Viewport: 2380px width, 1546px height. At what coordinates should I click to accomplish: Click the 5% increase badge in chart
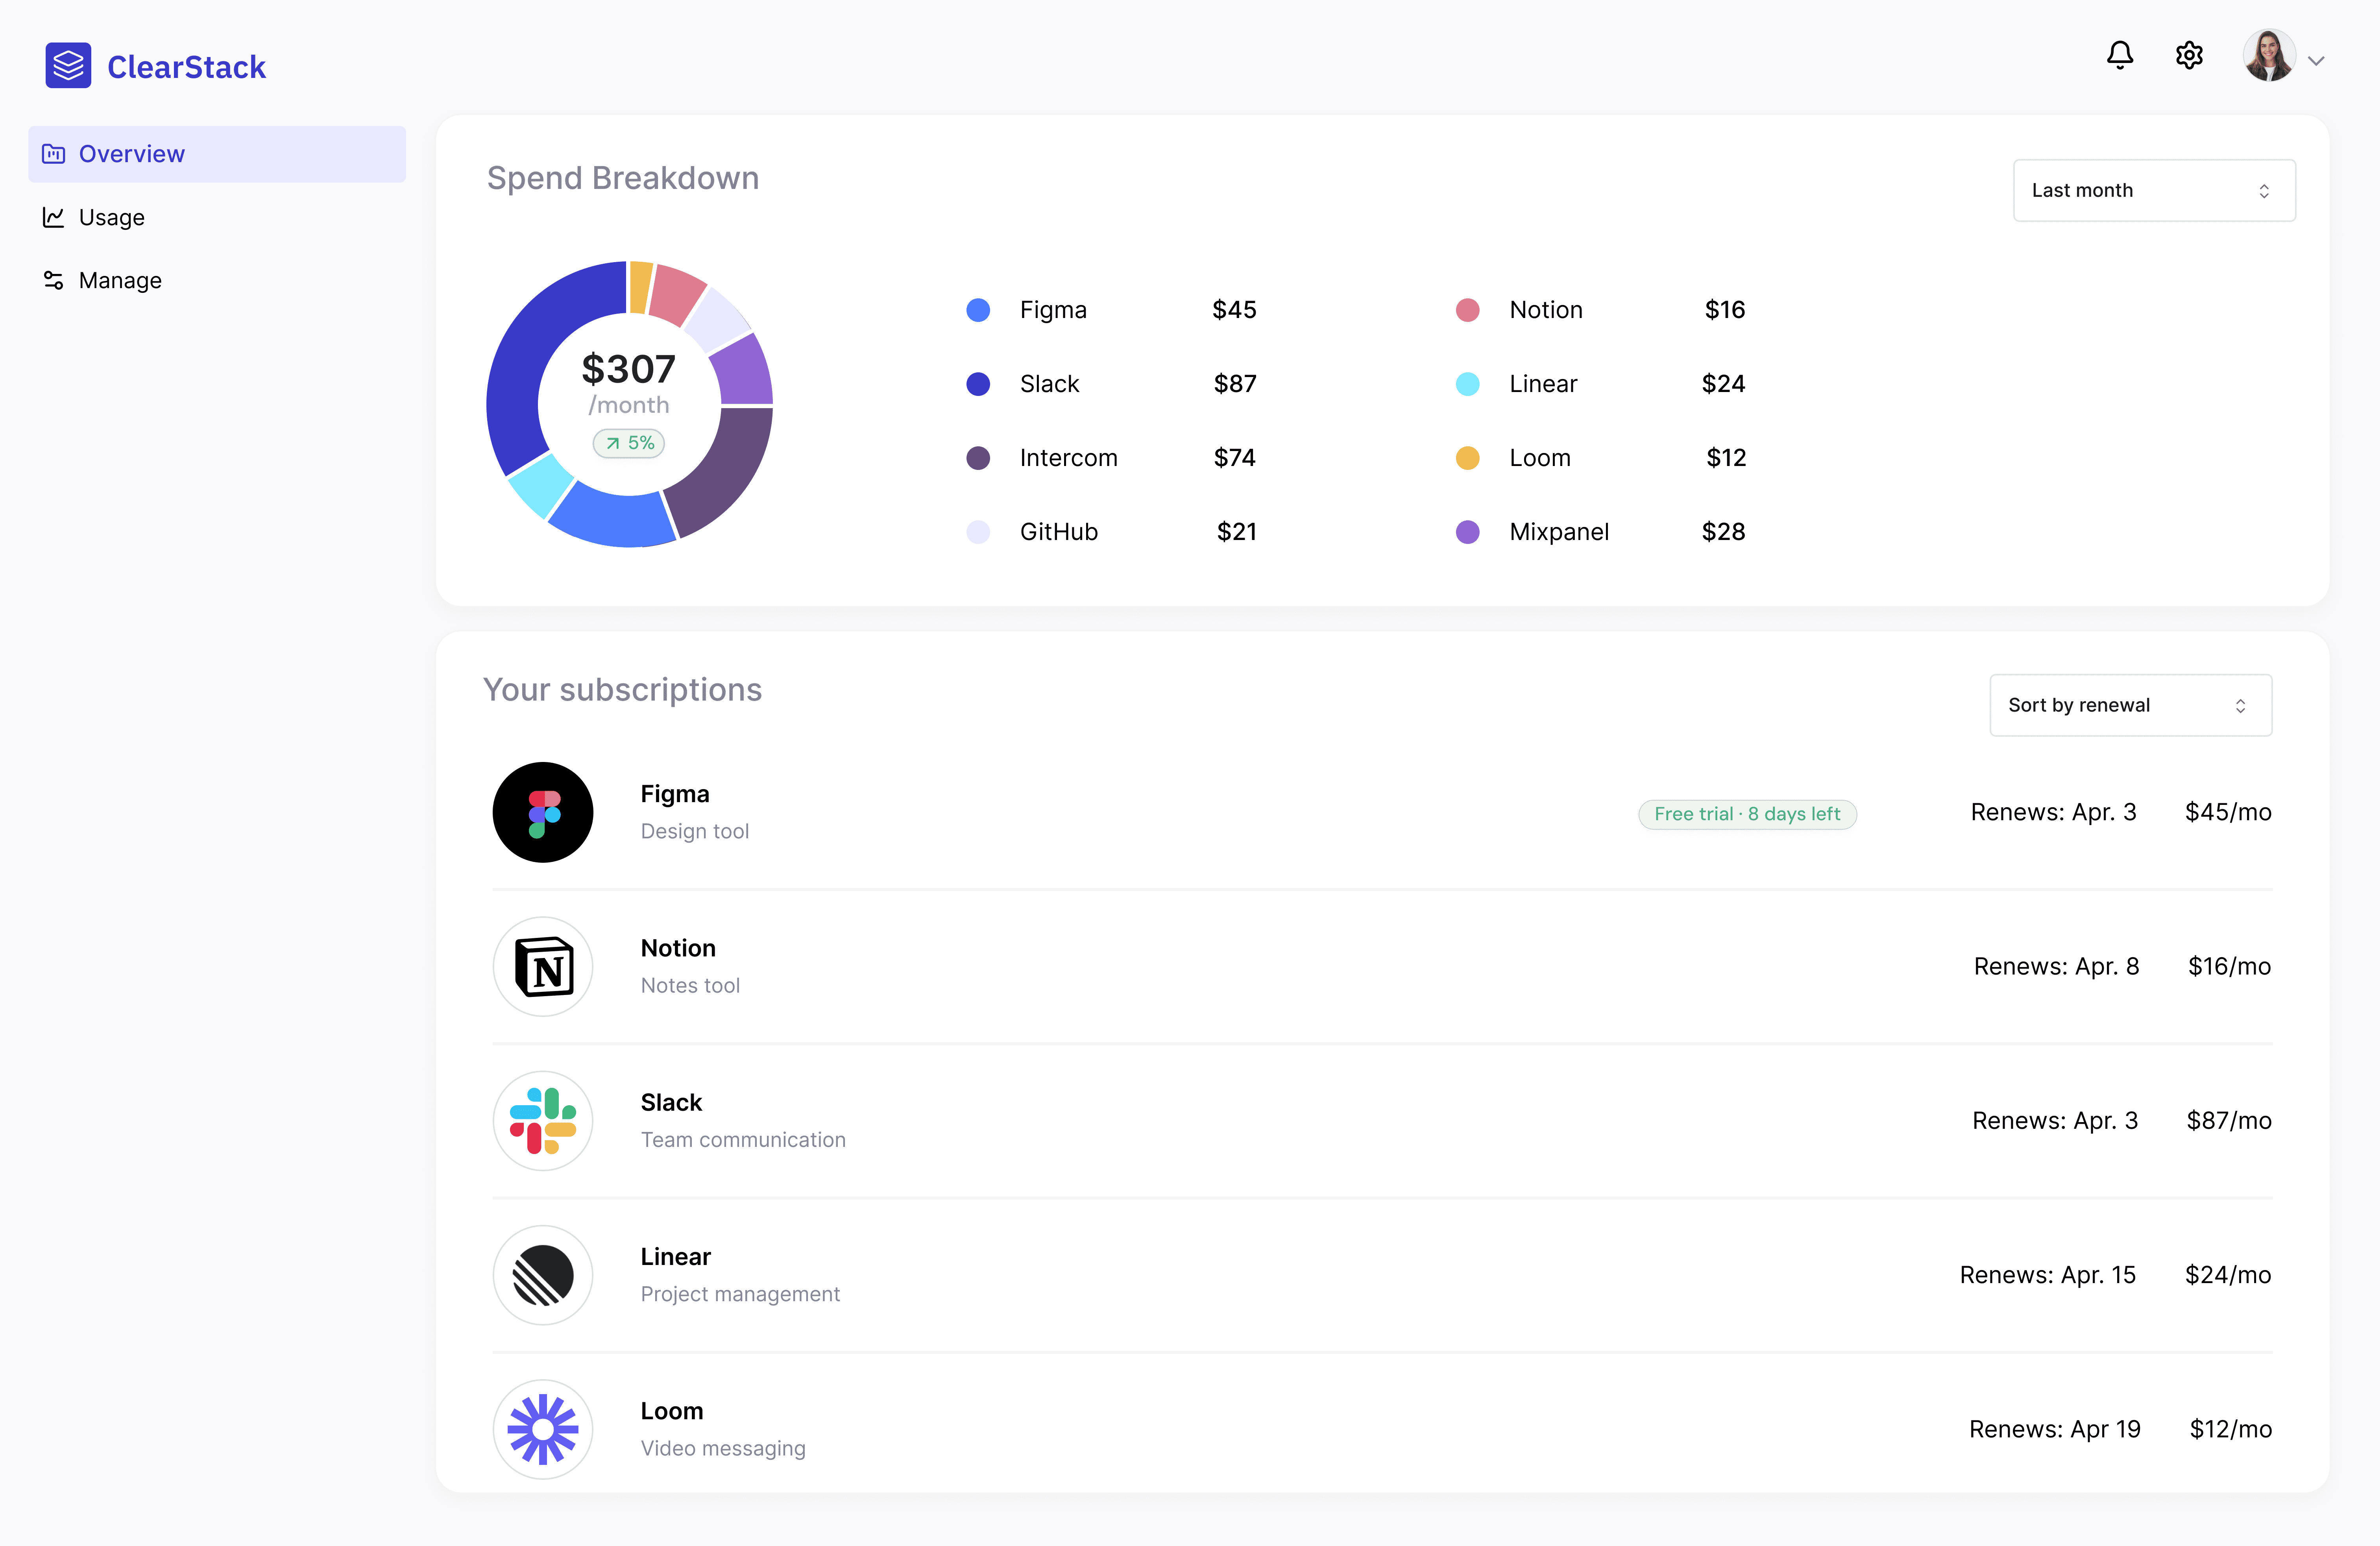(629, 443)
